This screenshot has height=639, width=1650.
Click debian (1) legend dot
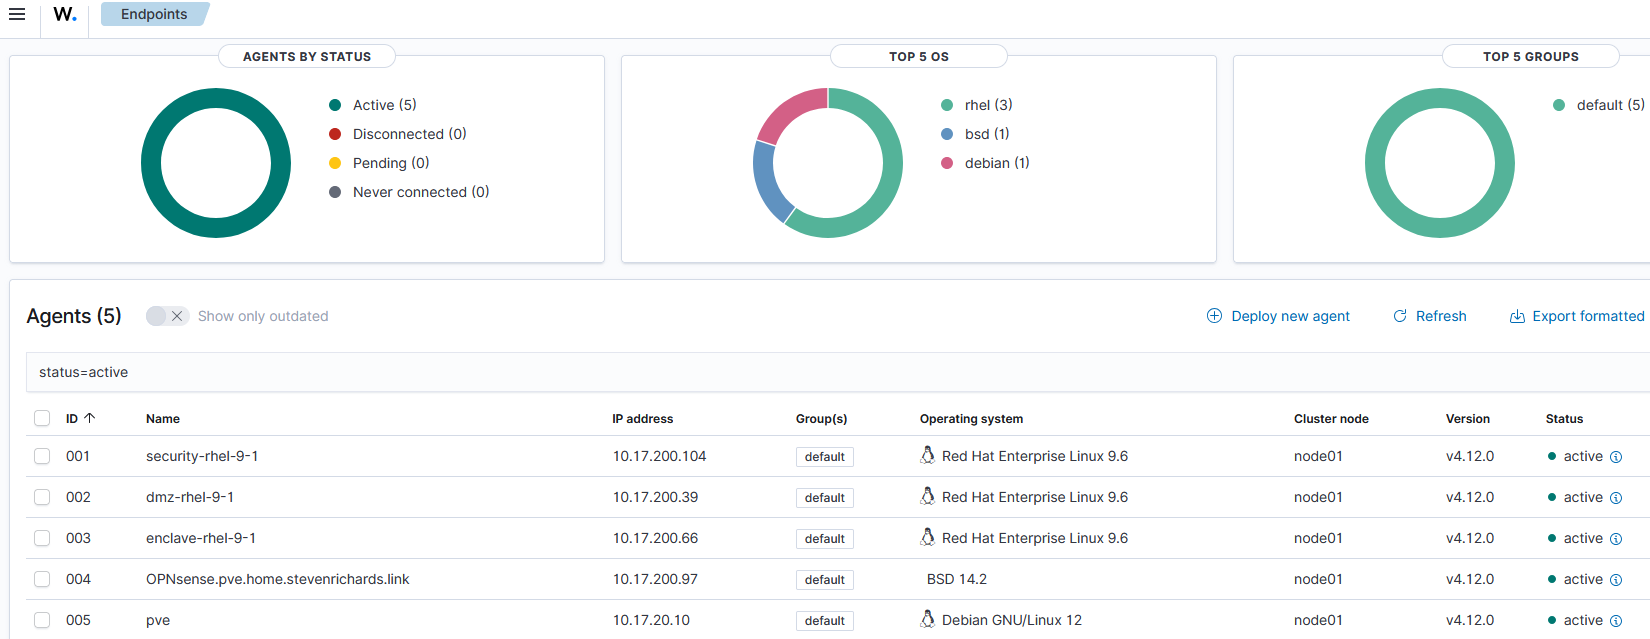pos(947,163)
